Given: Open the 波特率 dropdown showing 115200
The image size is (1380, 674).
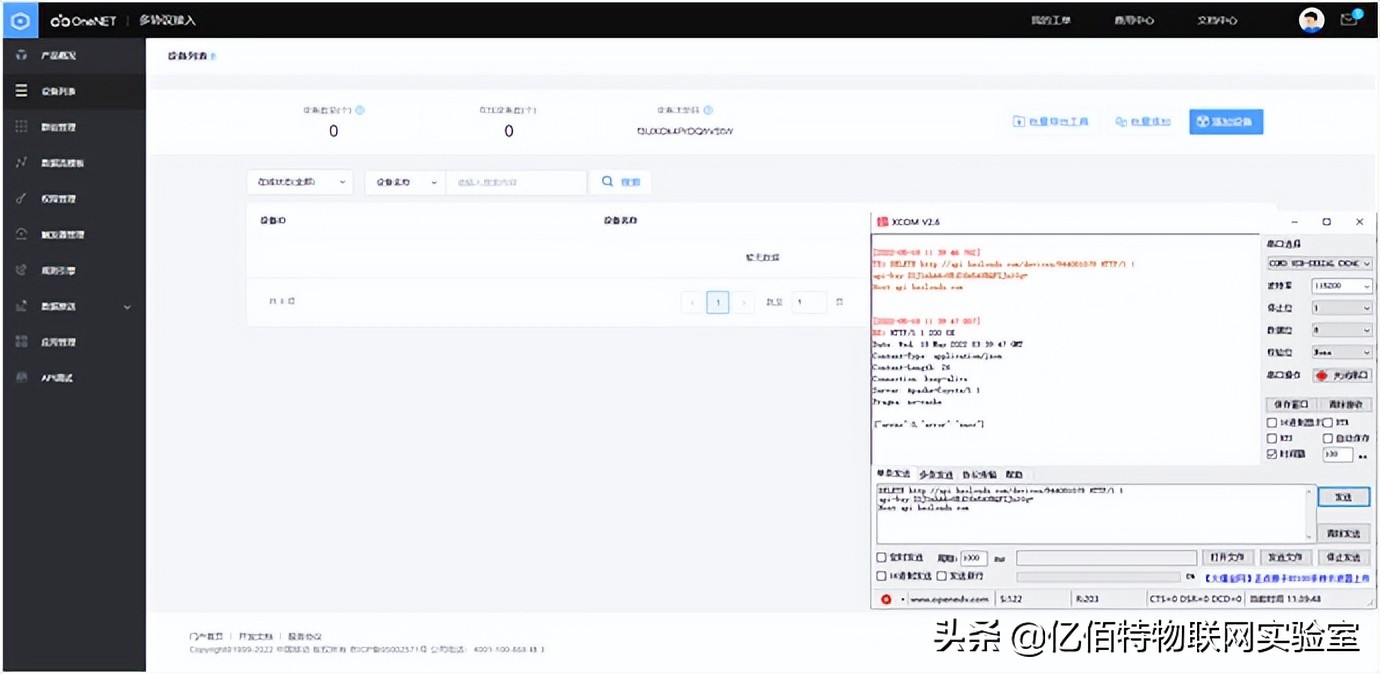Looking at the screenshot, I should (x=1342, y=285).
